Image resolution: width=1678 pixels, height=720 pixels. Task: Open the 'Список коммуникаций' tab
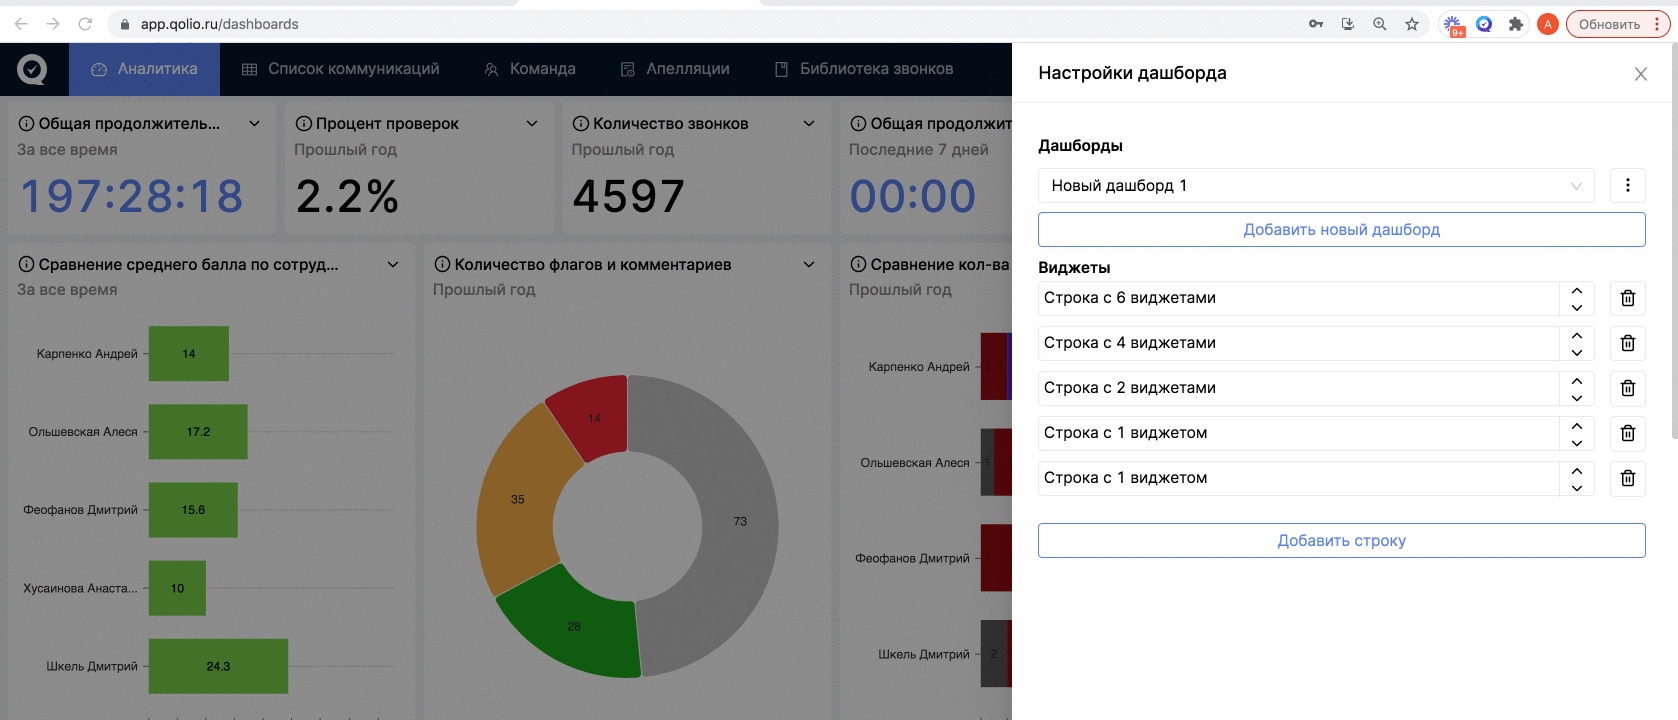(x=341, y=69)
